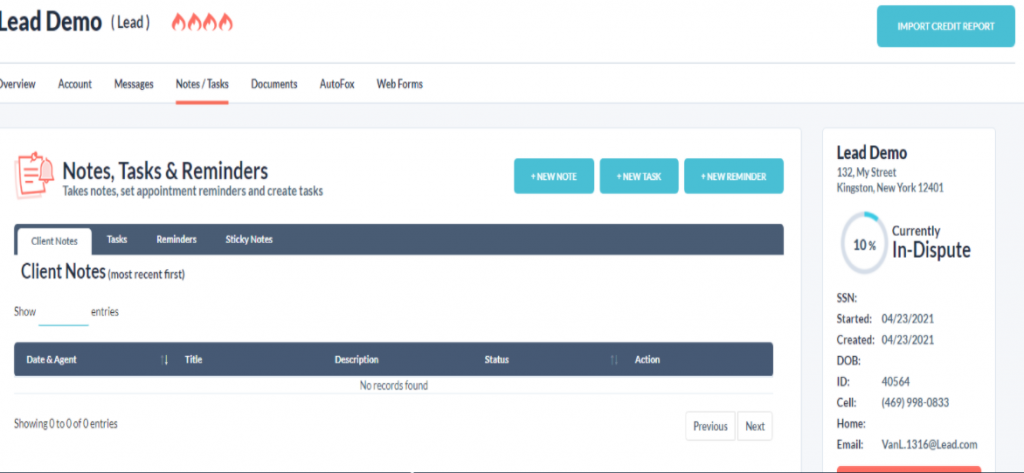The image size is (1024, 473).
Task: Add a task using + New Task
Action: (x=639, y=176)
